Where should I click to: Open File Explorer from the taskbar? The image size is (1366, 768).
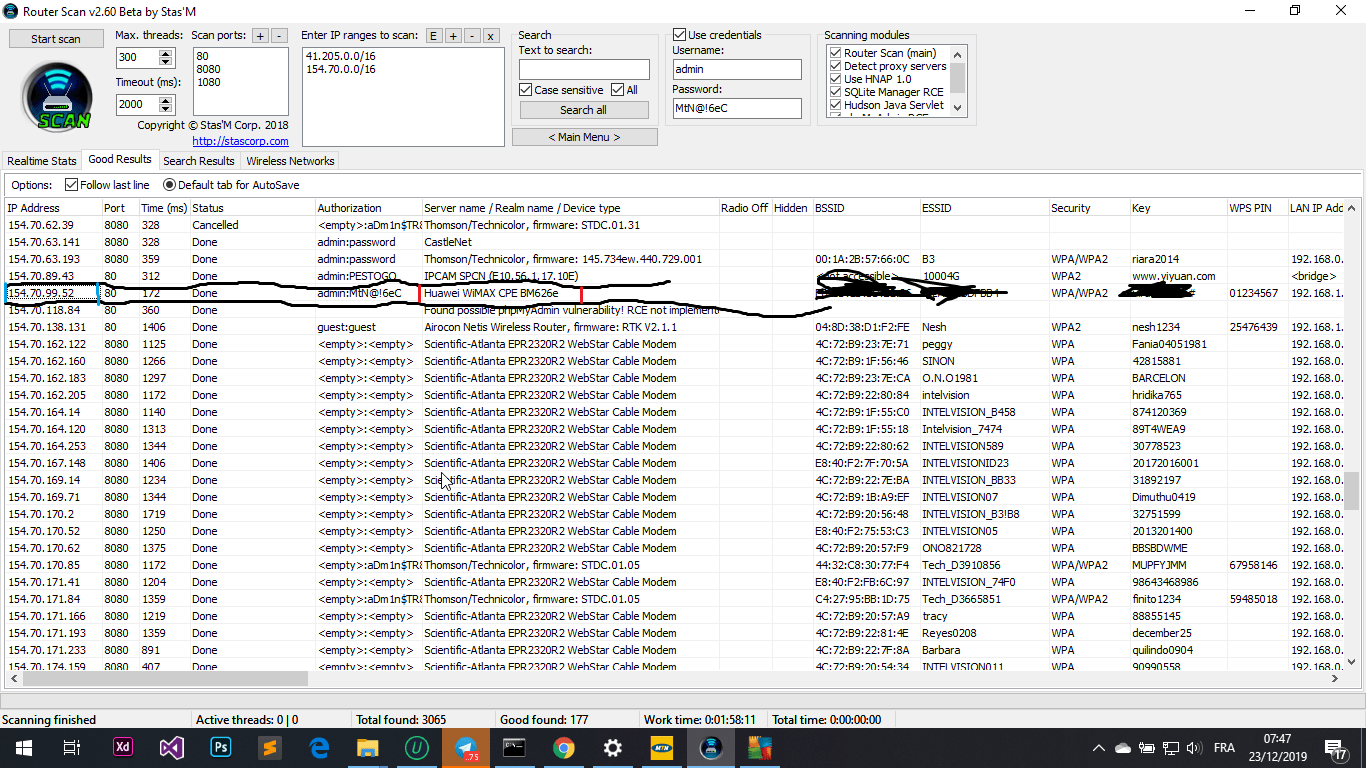(x=368, y=747)
